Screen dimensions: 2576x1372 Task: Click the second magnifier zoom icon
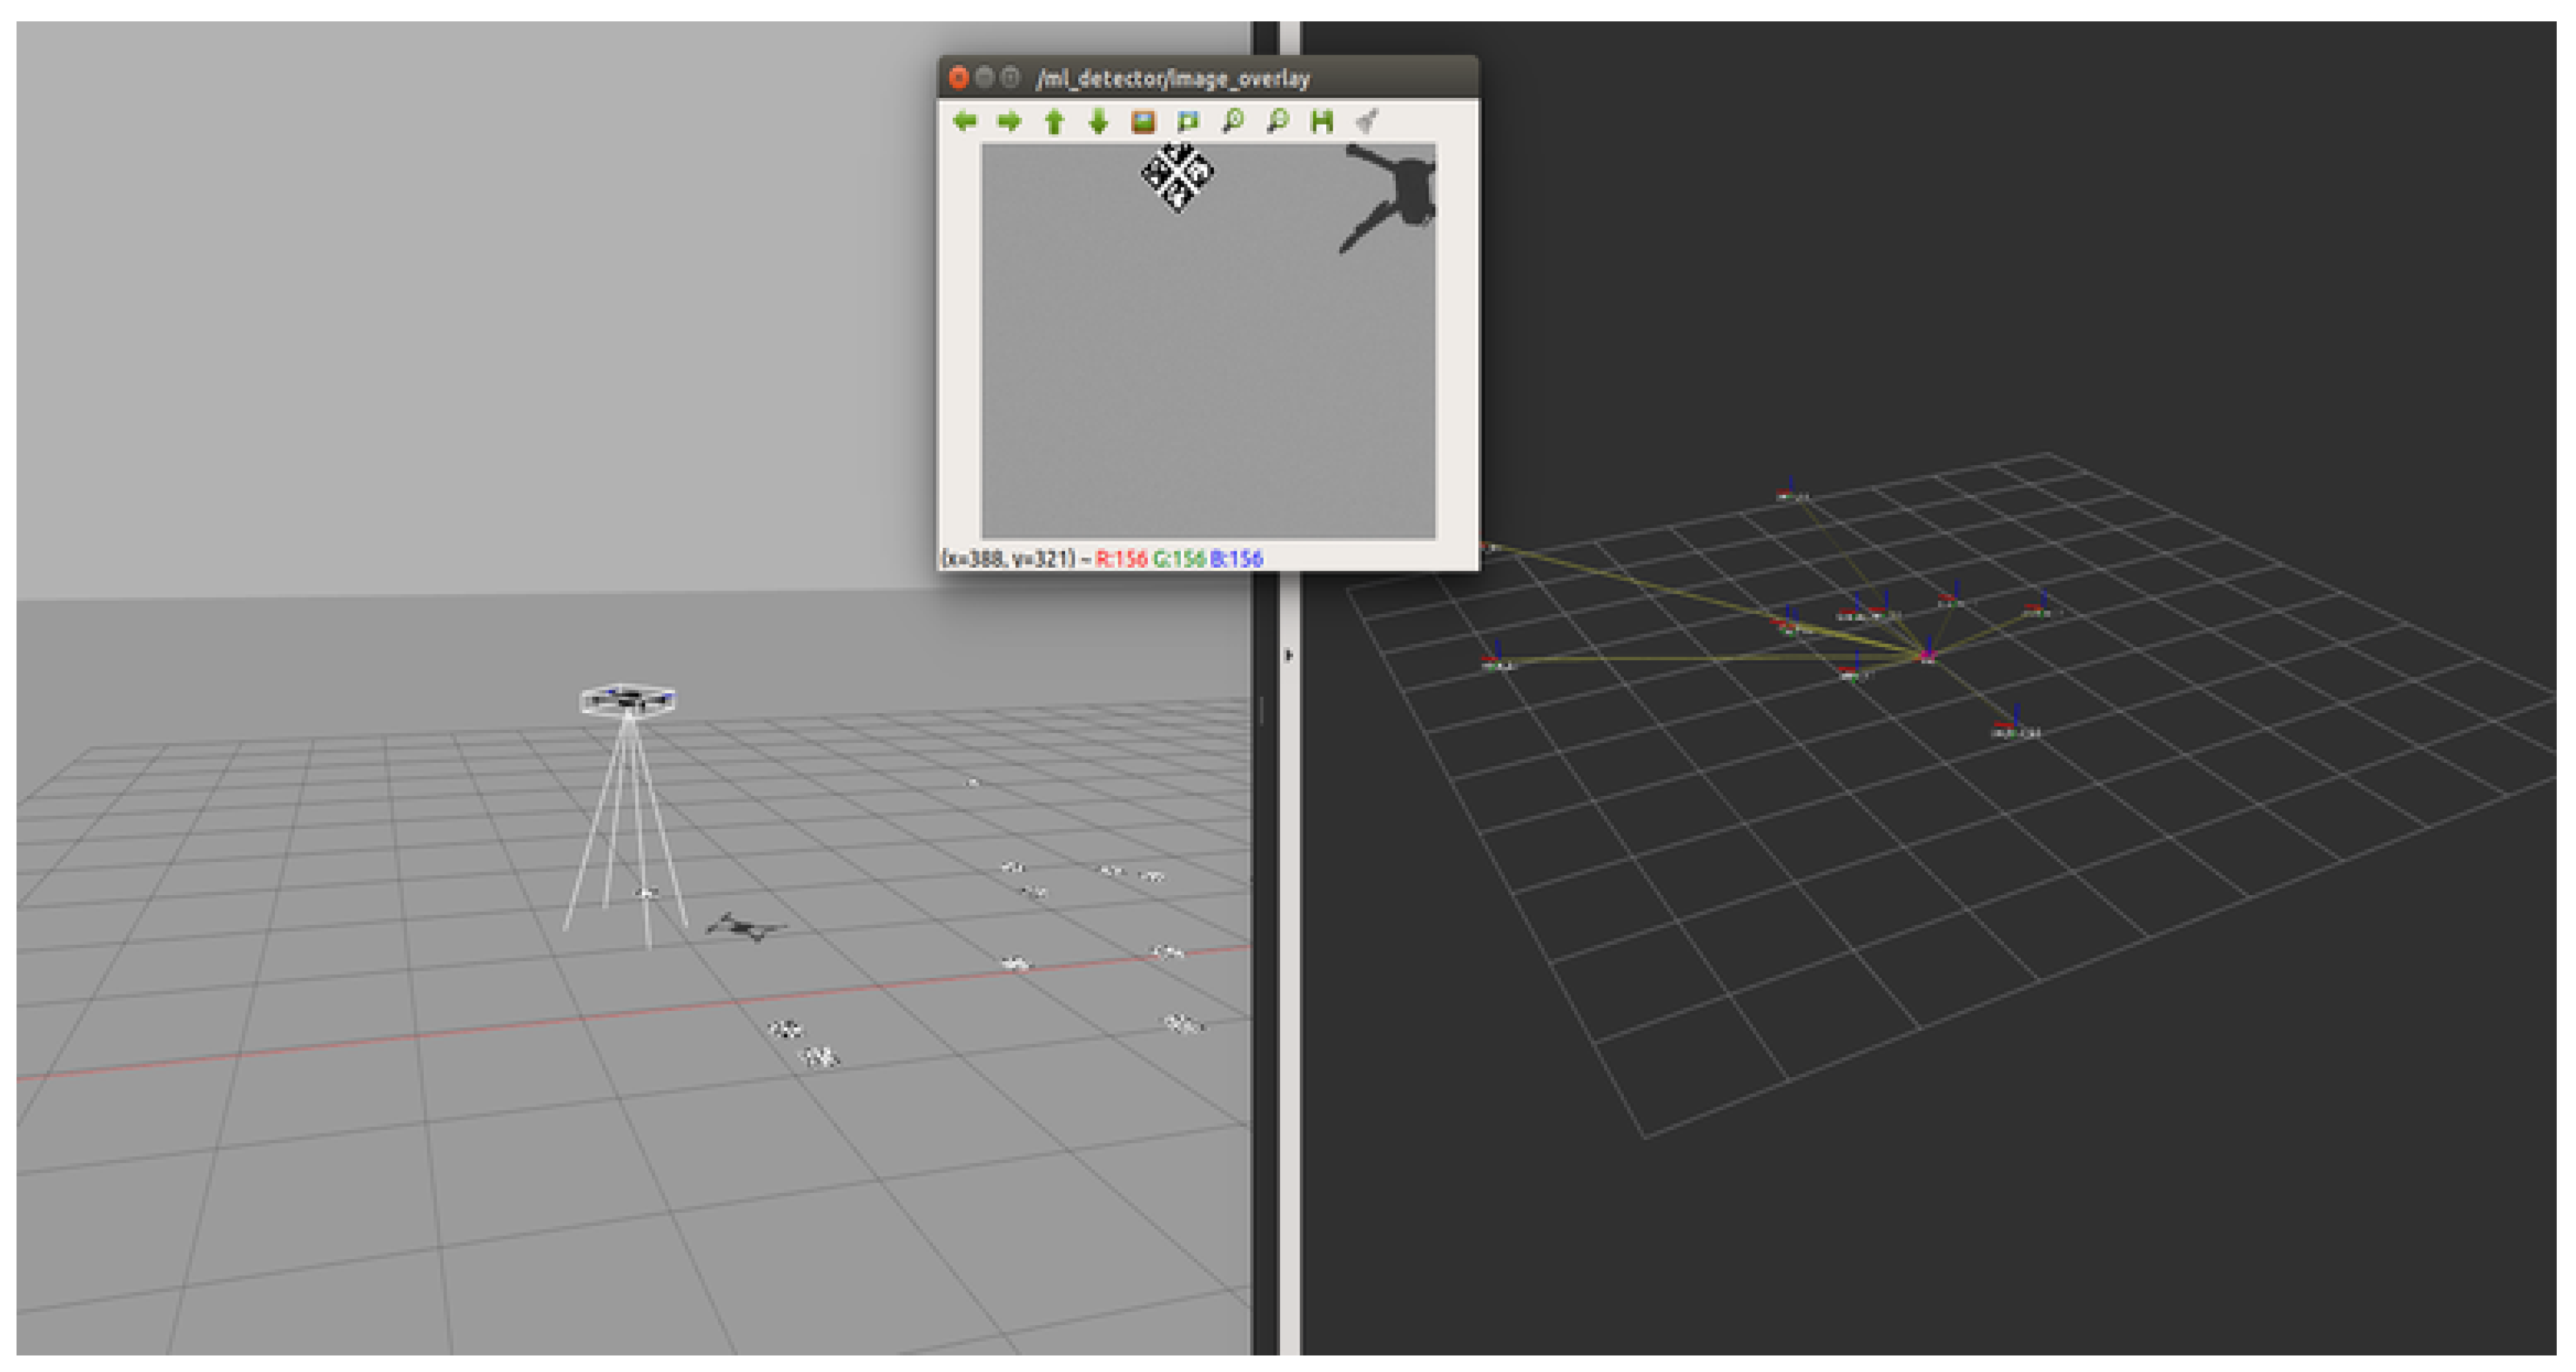pos(1277,122)
